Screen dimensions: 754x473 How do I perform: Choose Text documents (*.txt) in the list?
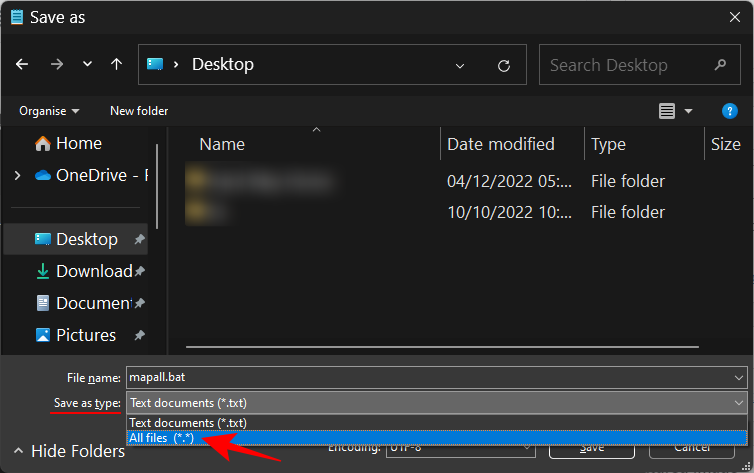point(437,423)
